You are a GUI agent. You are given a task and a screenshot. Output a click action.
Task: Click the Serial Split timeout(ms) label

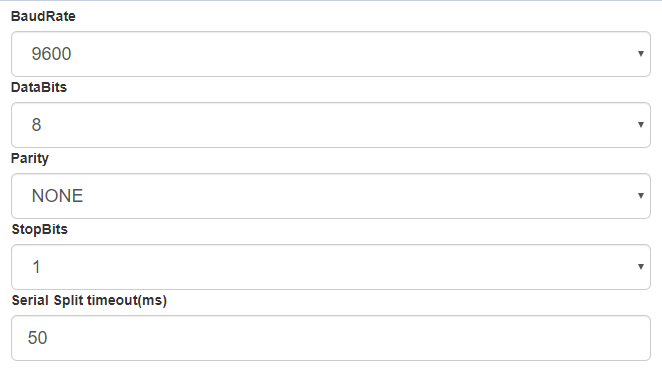89,300
